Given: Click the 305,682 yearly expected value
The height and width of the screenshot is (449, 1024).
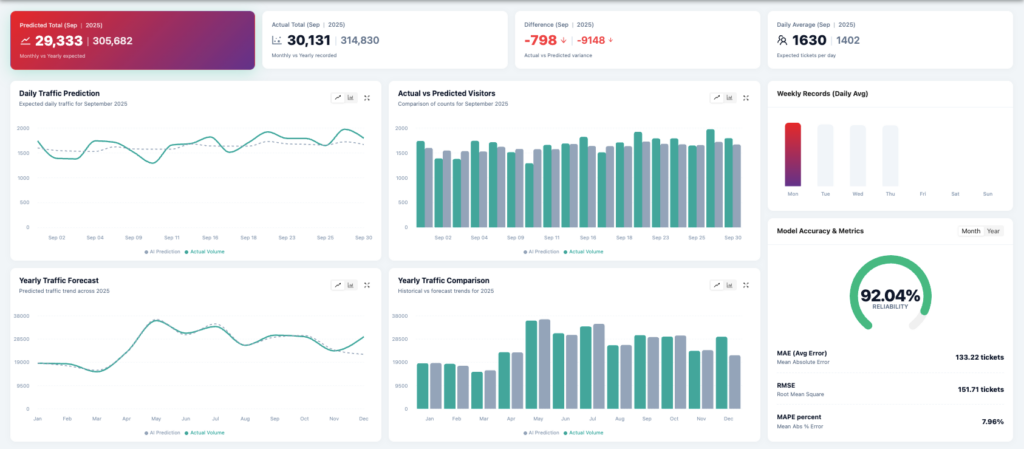Looking at the screenshot, I should coord(113,40).
